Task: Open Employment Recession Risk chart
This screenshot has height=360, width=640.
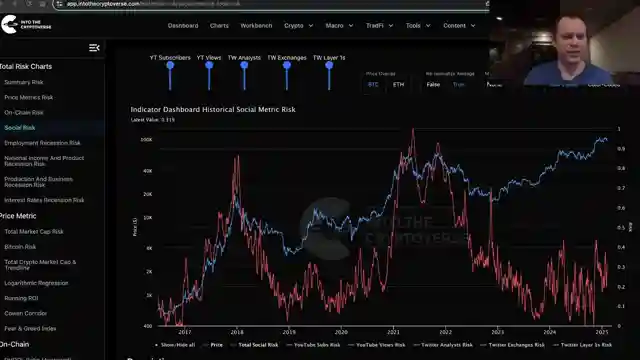Action: point(42,143)
